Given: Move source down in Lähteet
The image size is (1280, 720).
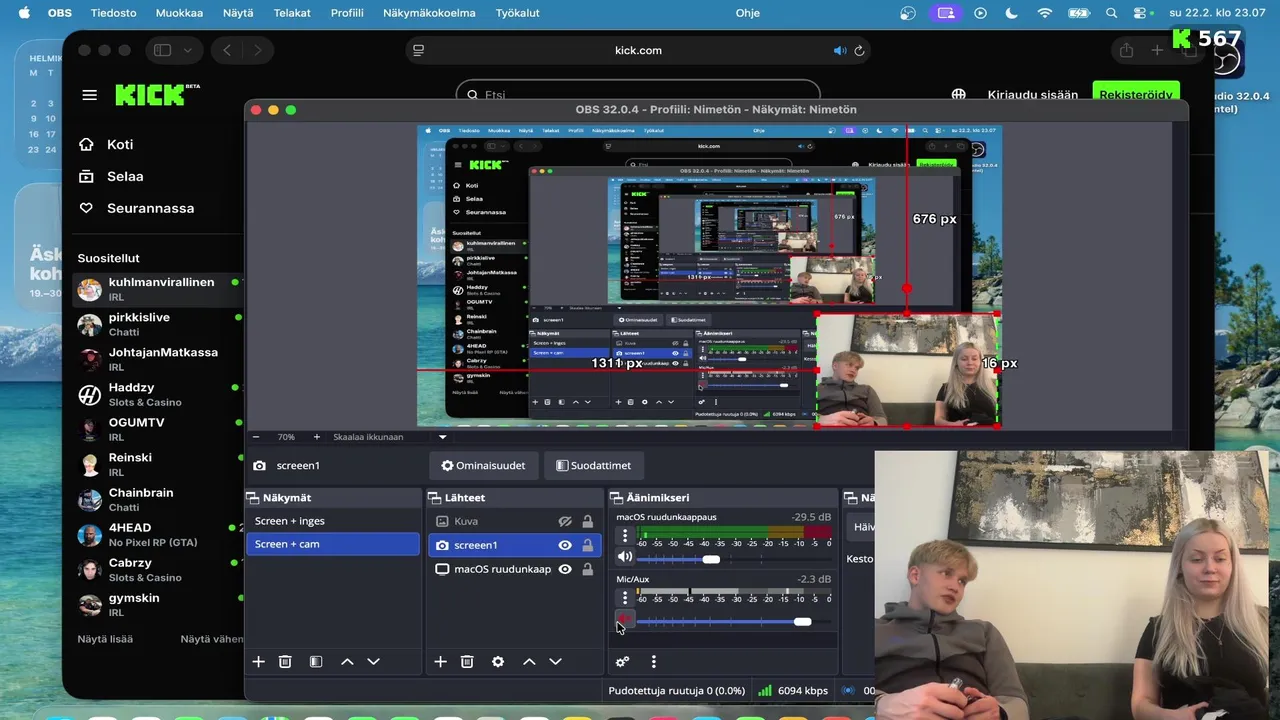Looking at the screenshot, I should [555, 662].
